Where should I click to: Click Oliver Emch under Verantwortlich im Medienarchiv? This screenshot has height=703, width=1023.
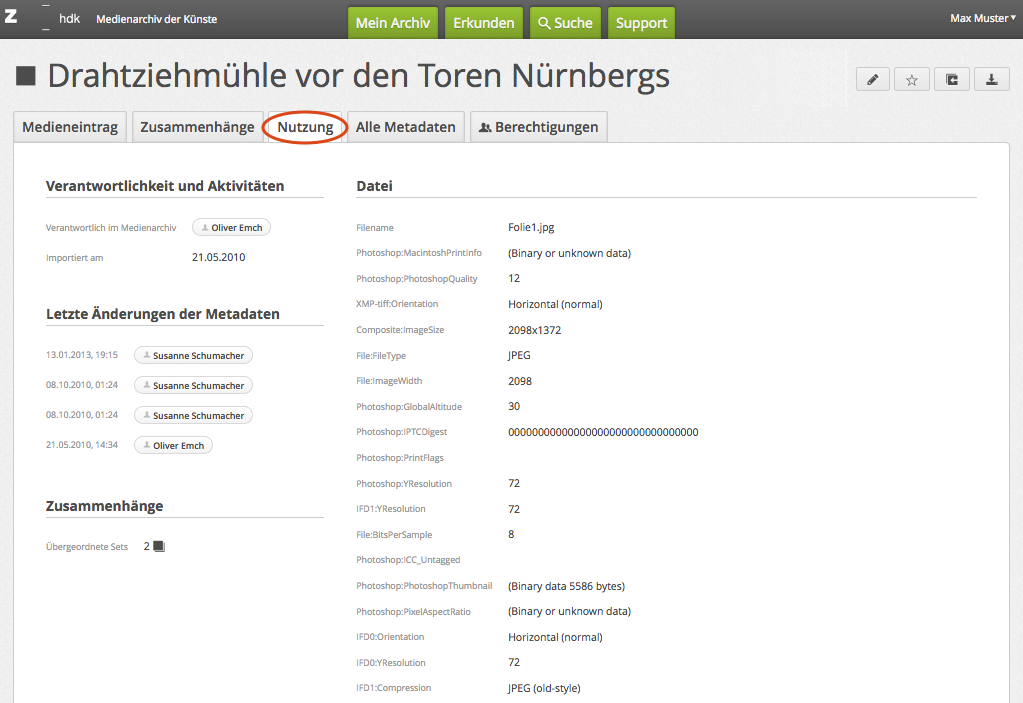231,228
